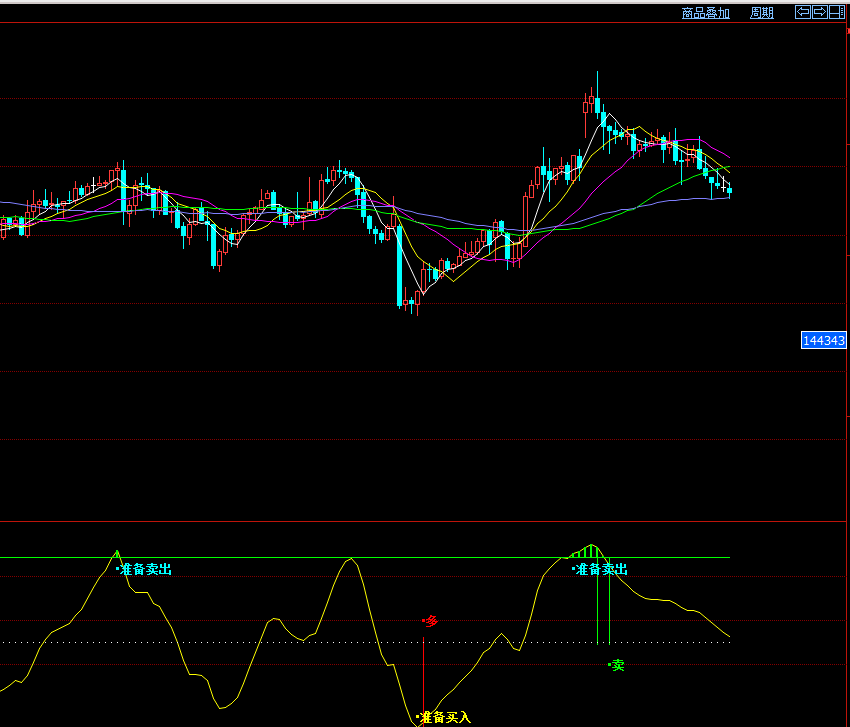
Task: Open the 商品叠加 overlay link
Action: (x=705, y=13)
